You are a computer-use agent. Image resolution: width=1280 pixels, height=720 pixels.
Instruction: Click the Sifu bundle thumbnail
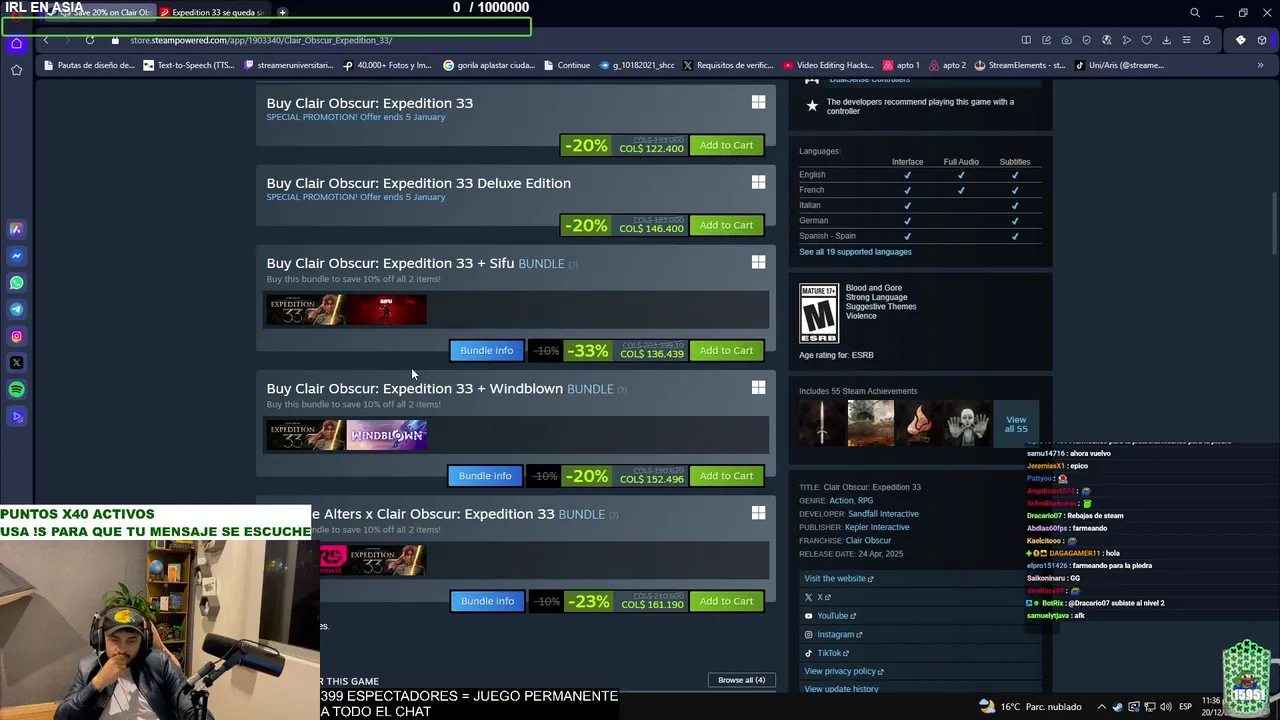pyautogui.click(x=386, y=310)
